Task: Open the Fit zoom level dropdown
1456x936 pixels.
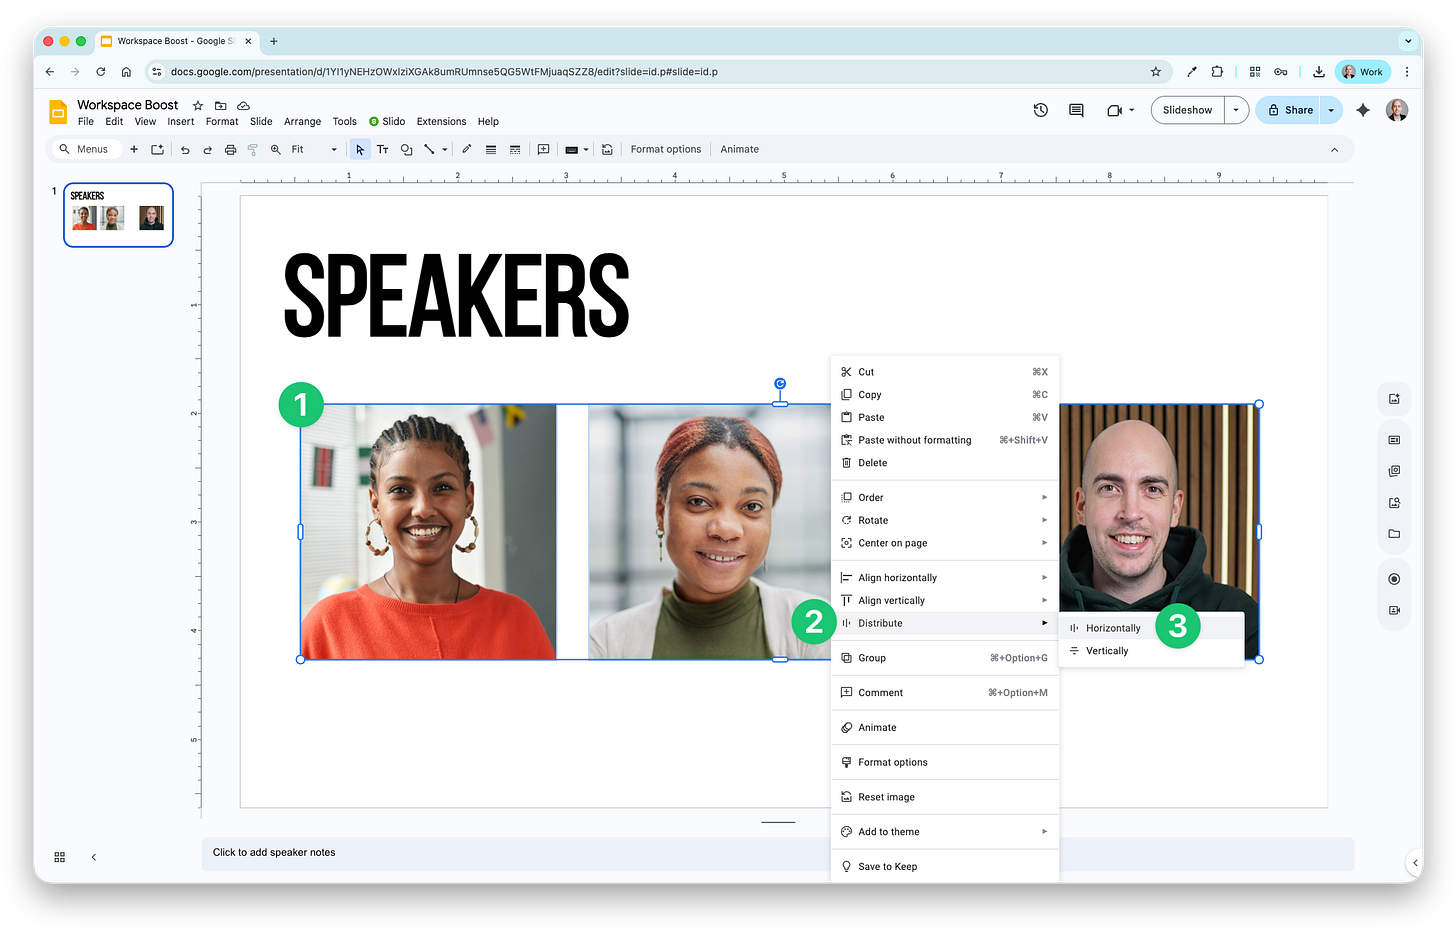Action: tap(314, 149)
